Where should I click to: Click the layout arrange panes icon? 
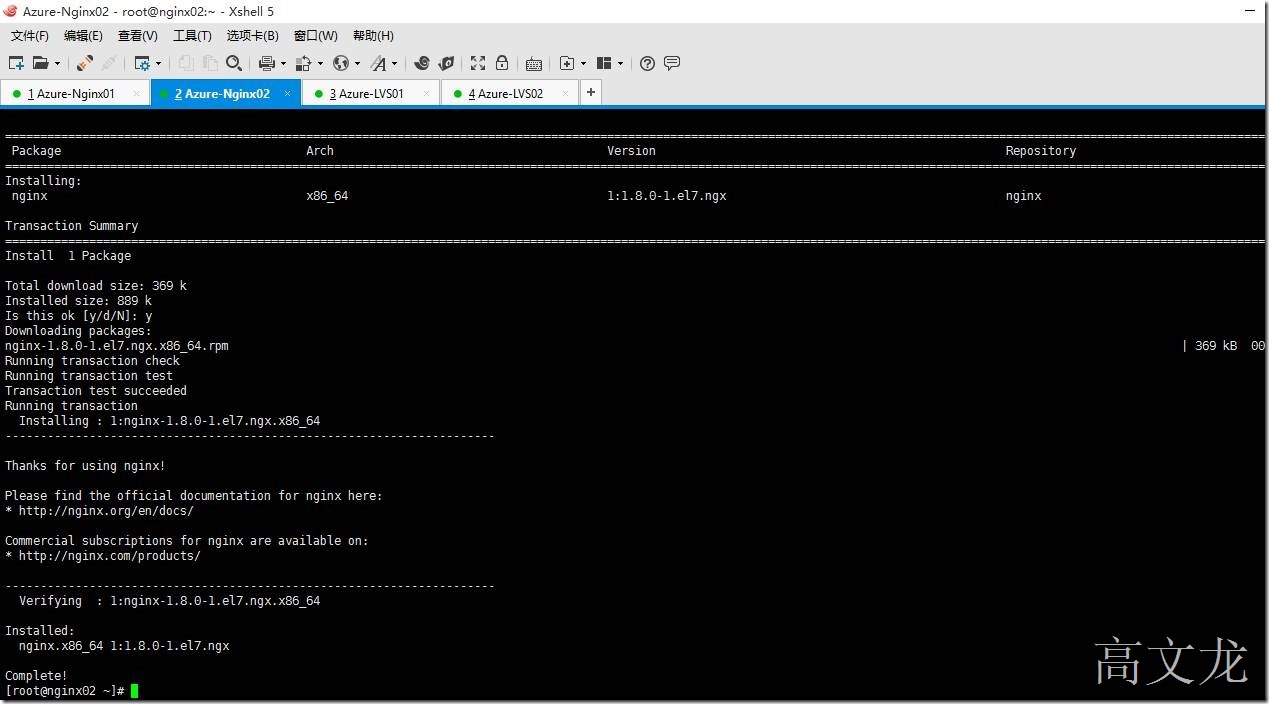point(604,63)
